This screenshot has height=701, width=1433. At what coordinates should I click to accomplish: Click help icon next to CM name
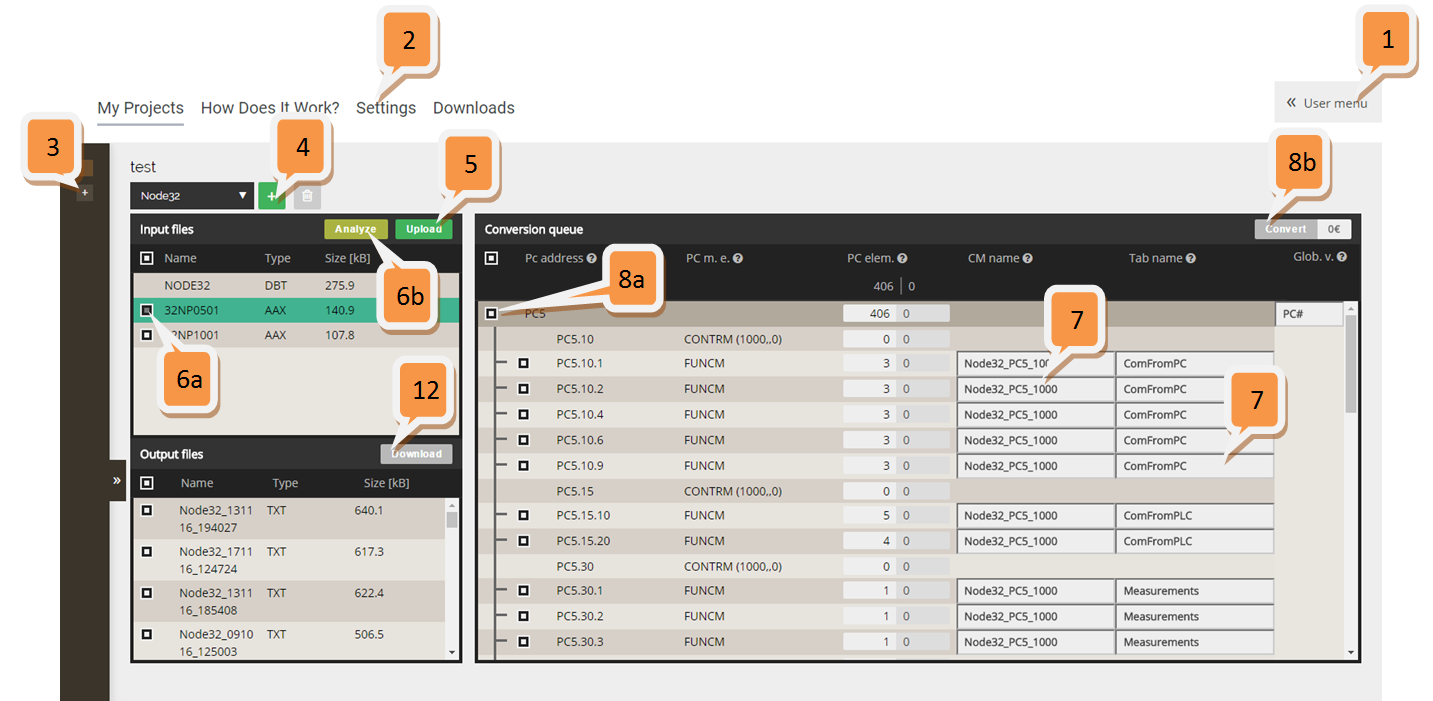pyautogui.click(x=1027, y=258)
